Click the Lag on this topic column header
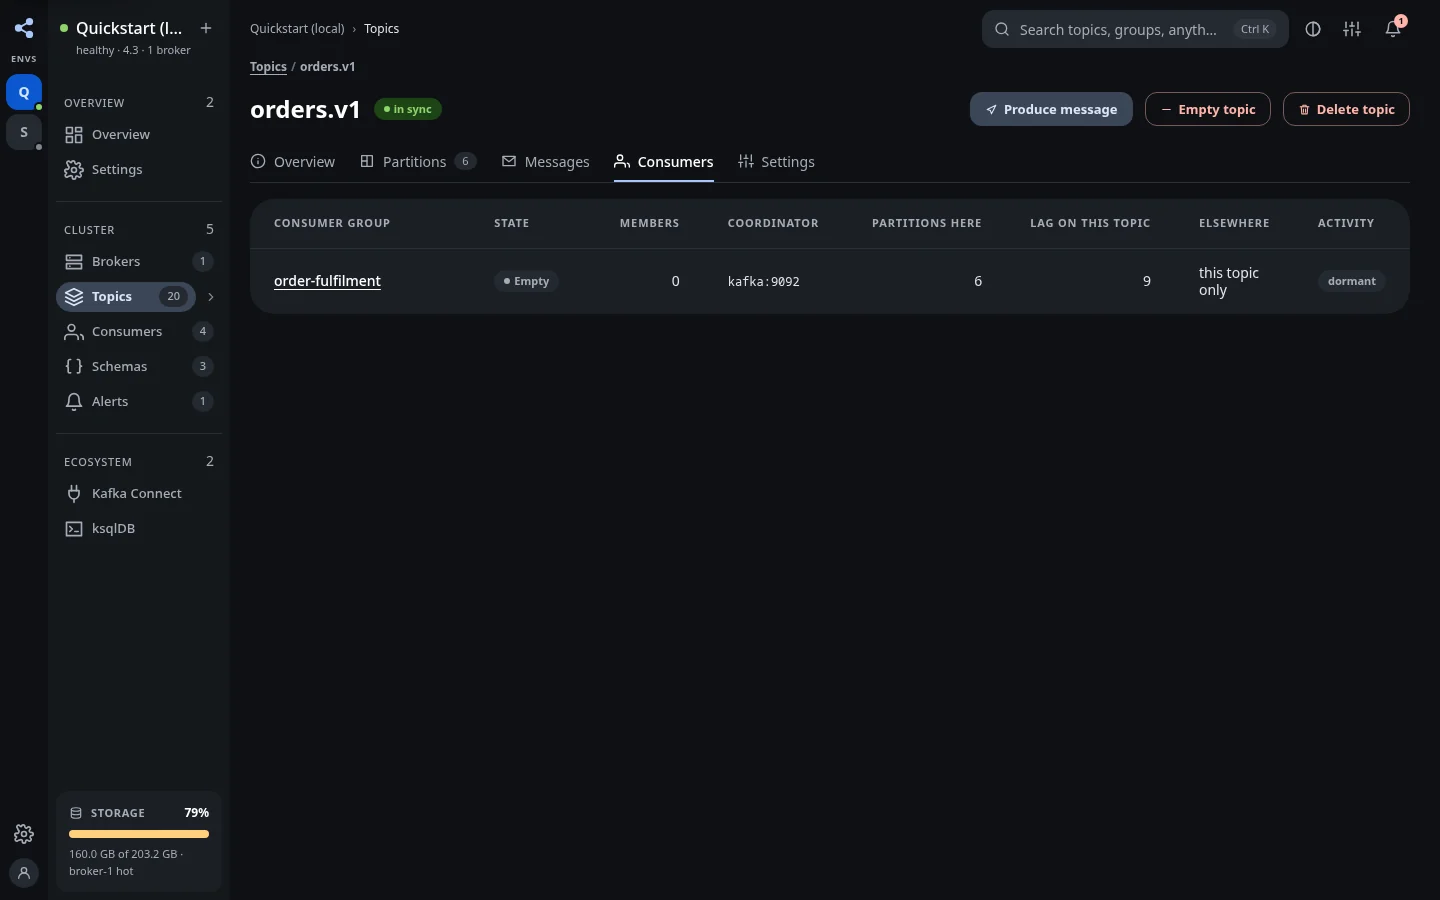Image resolution: width=1440 pixels, height=900 pixels. coord(1090,223)
